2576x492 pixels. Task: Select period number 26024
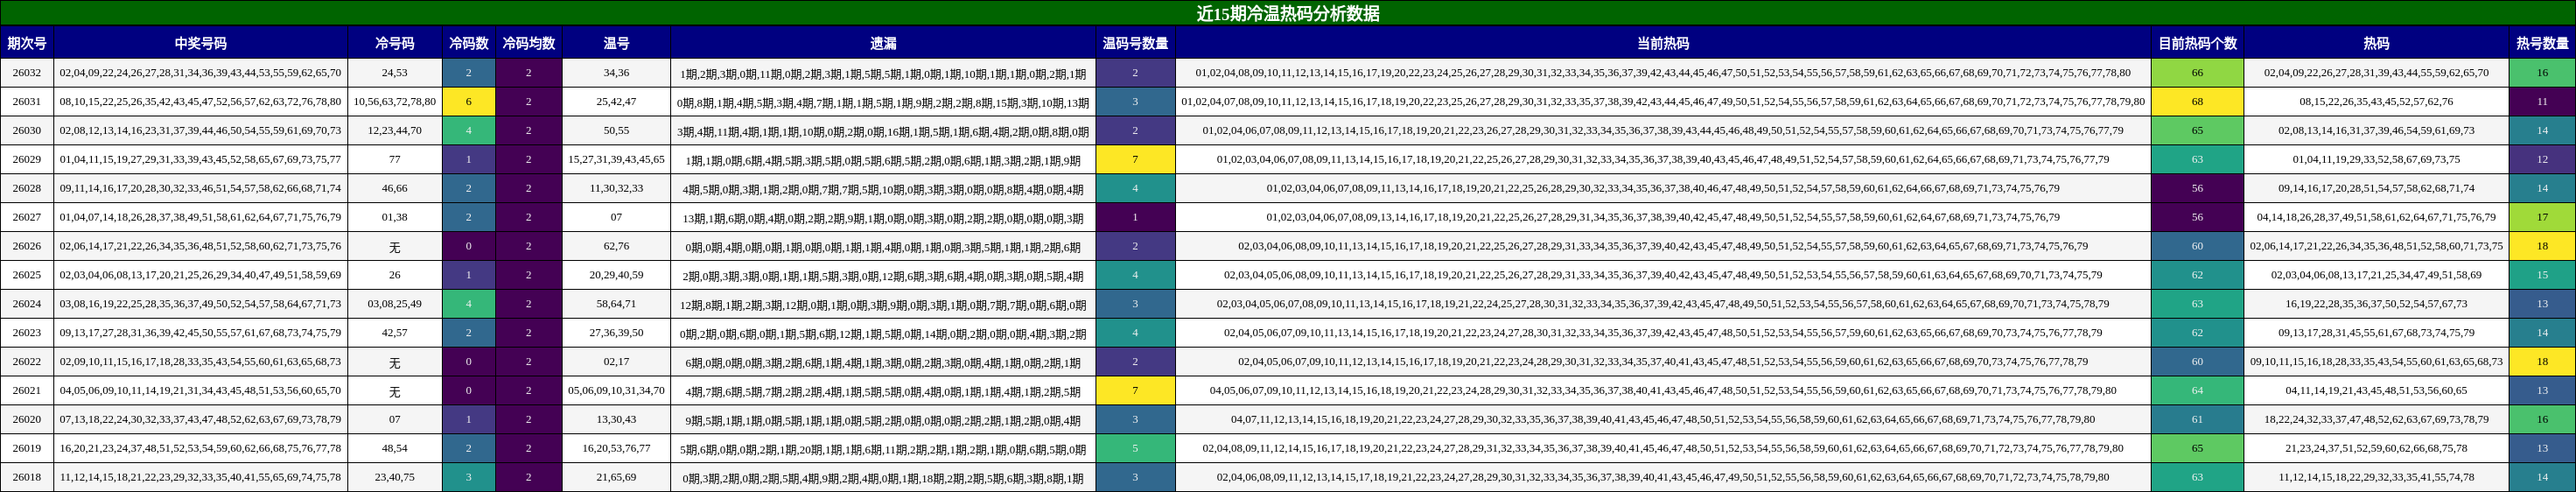coord(27,304)
